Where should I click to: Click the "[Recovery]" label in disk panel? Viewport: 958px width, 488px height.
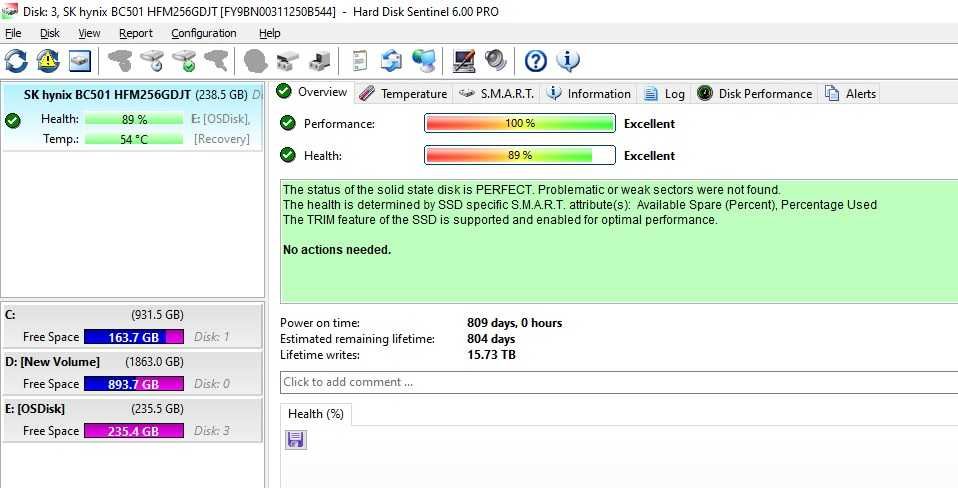(222, 139)
